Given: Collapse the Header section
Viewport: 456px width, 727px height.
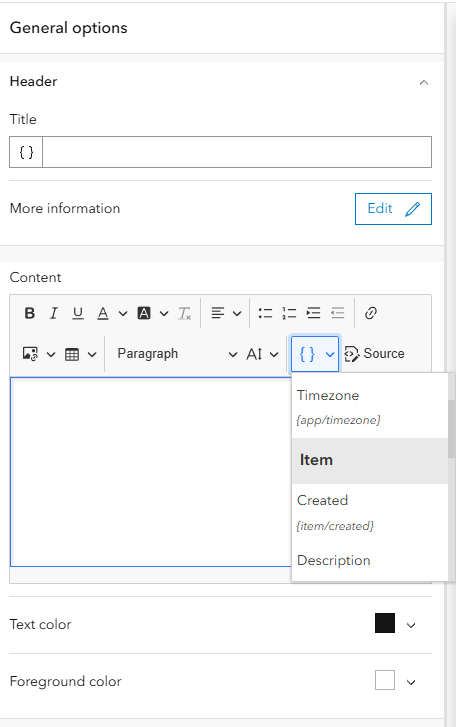Looking at the screenshot, I should tap(424, 83).
